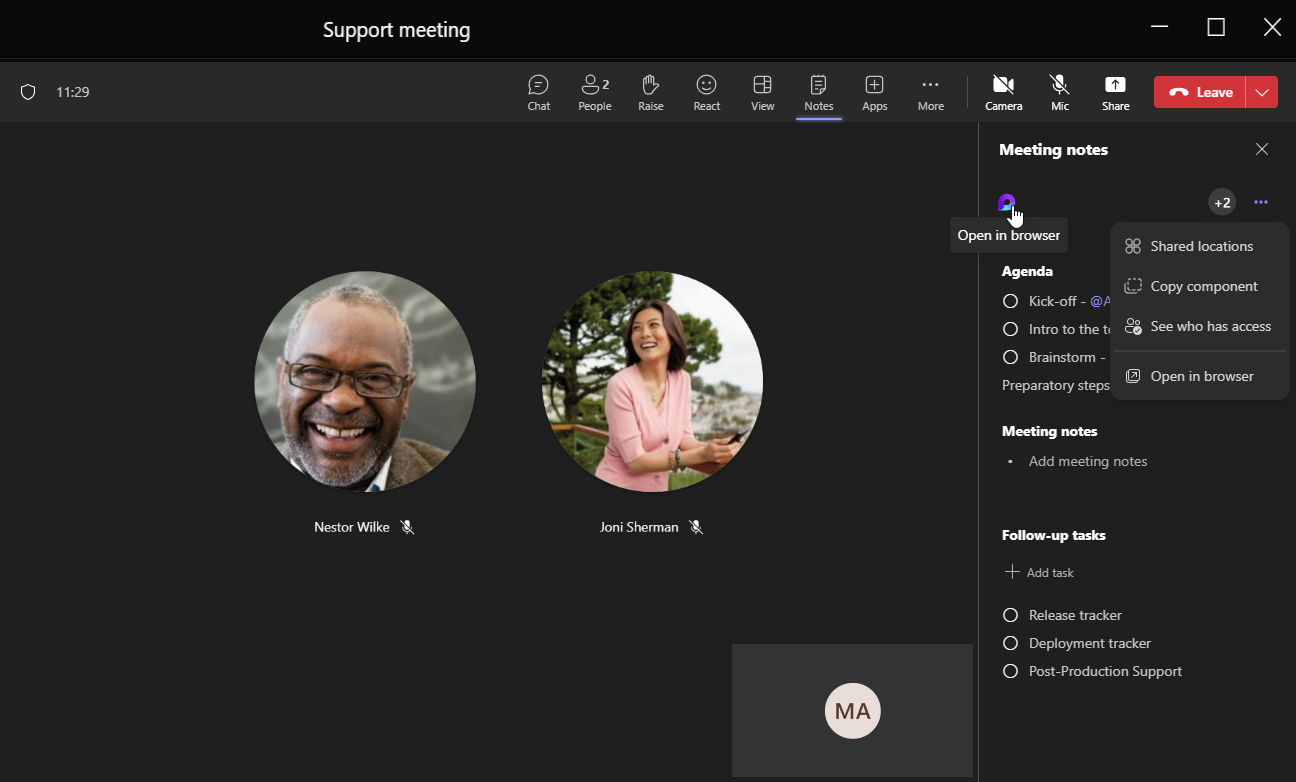Open the Apps panel
Image resolution: width=1296 pixels, height=782 pixels.
point(874,91)
